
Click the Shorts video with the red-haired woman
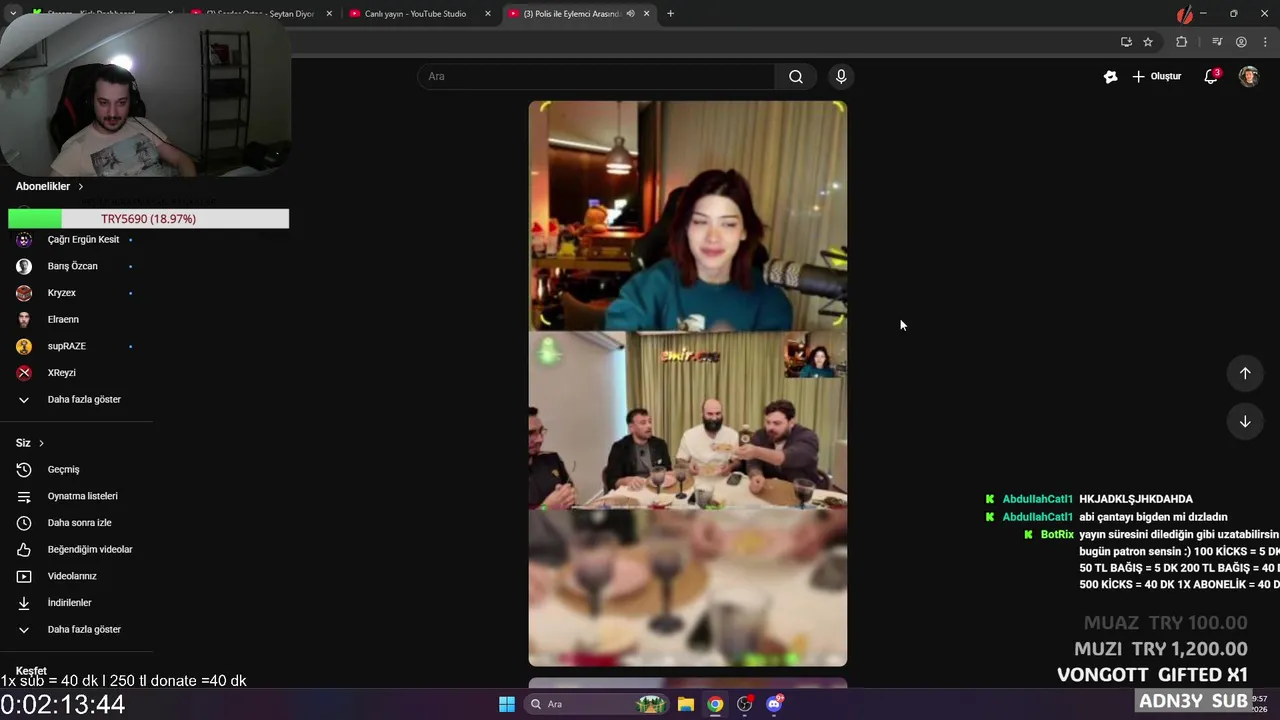688,216
